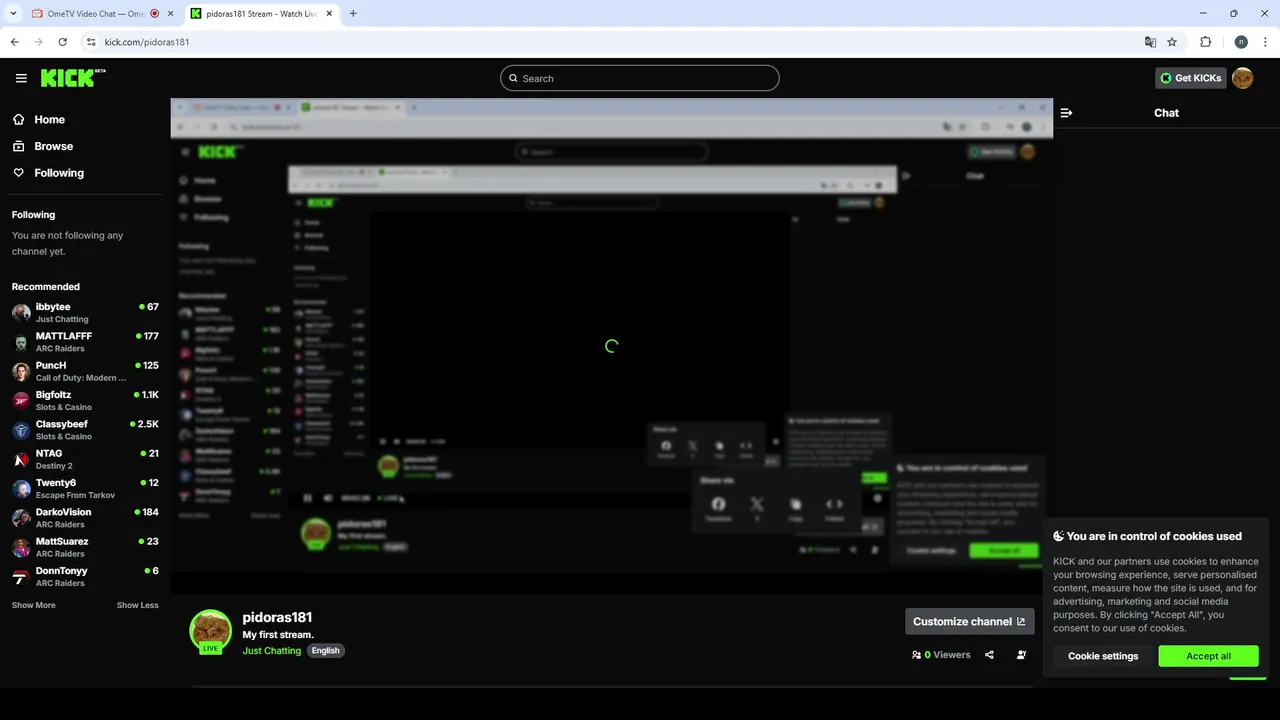The image size is (1280, 720).
Task: Click the address bar URL
Action: [147, 42]
